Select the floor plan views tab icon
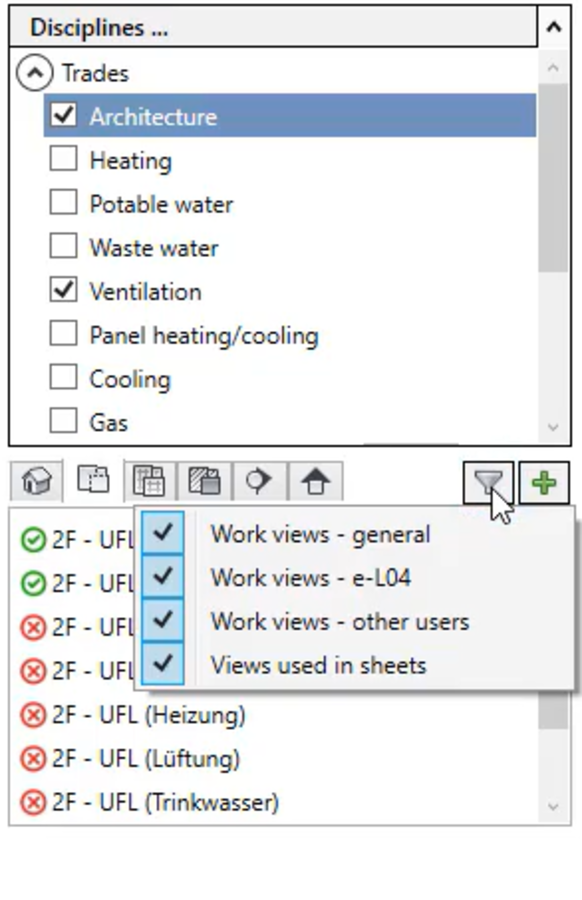The image size is (582, 900). click(93, 480)
